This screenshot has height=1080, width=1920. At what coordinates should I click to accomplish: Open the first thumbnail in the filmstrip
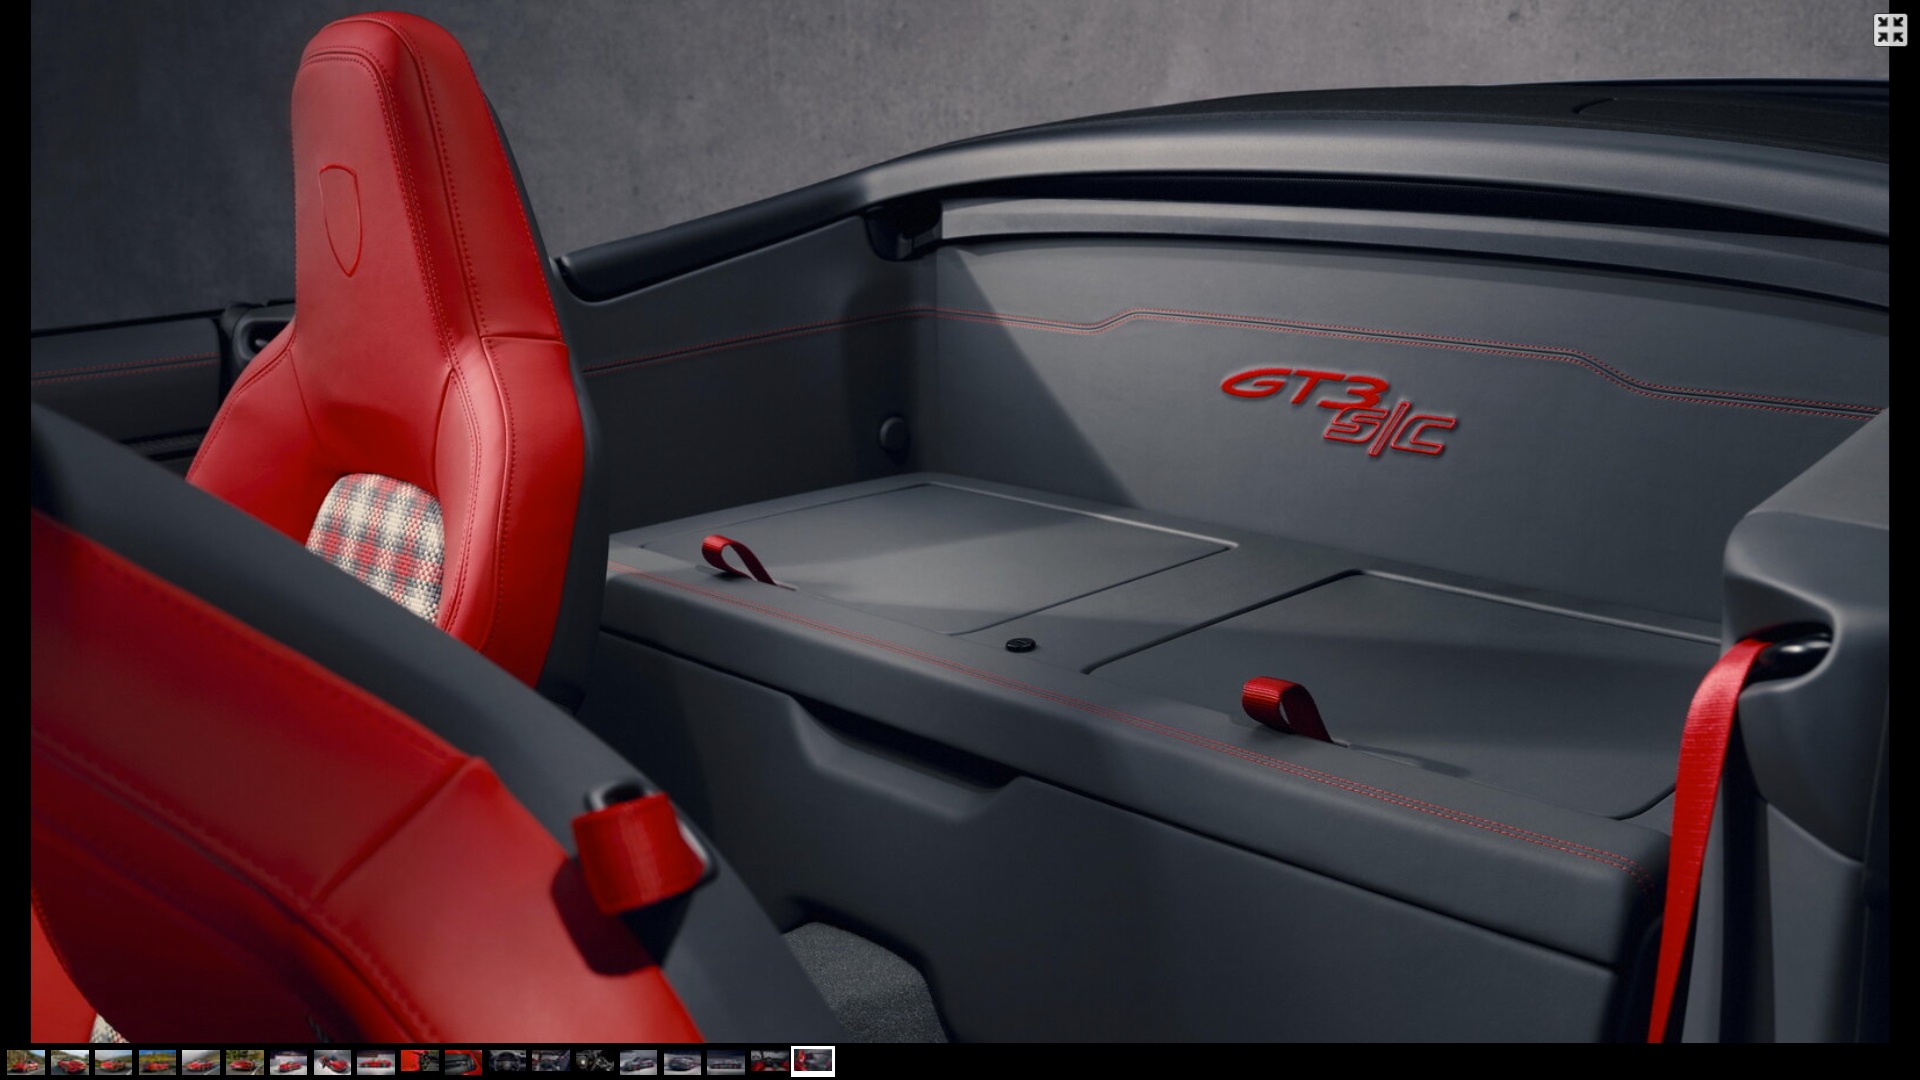tap(26, 1062)
